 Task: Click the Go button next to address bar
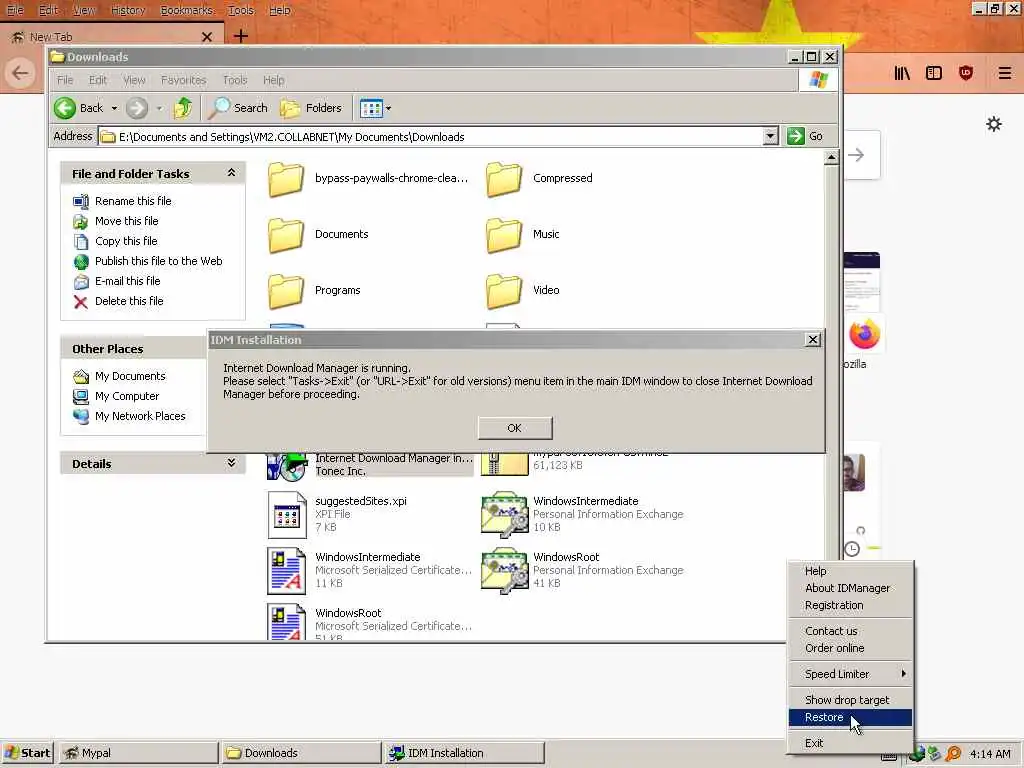(x=805, y=136)
